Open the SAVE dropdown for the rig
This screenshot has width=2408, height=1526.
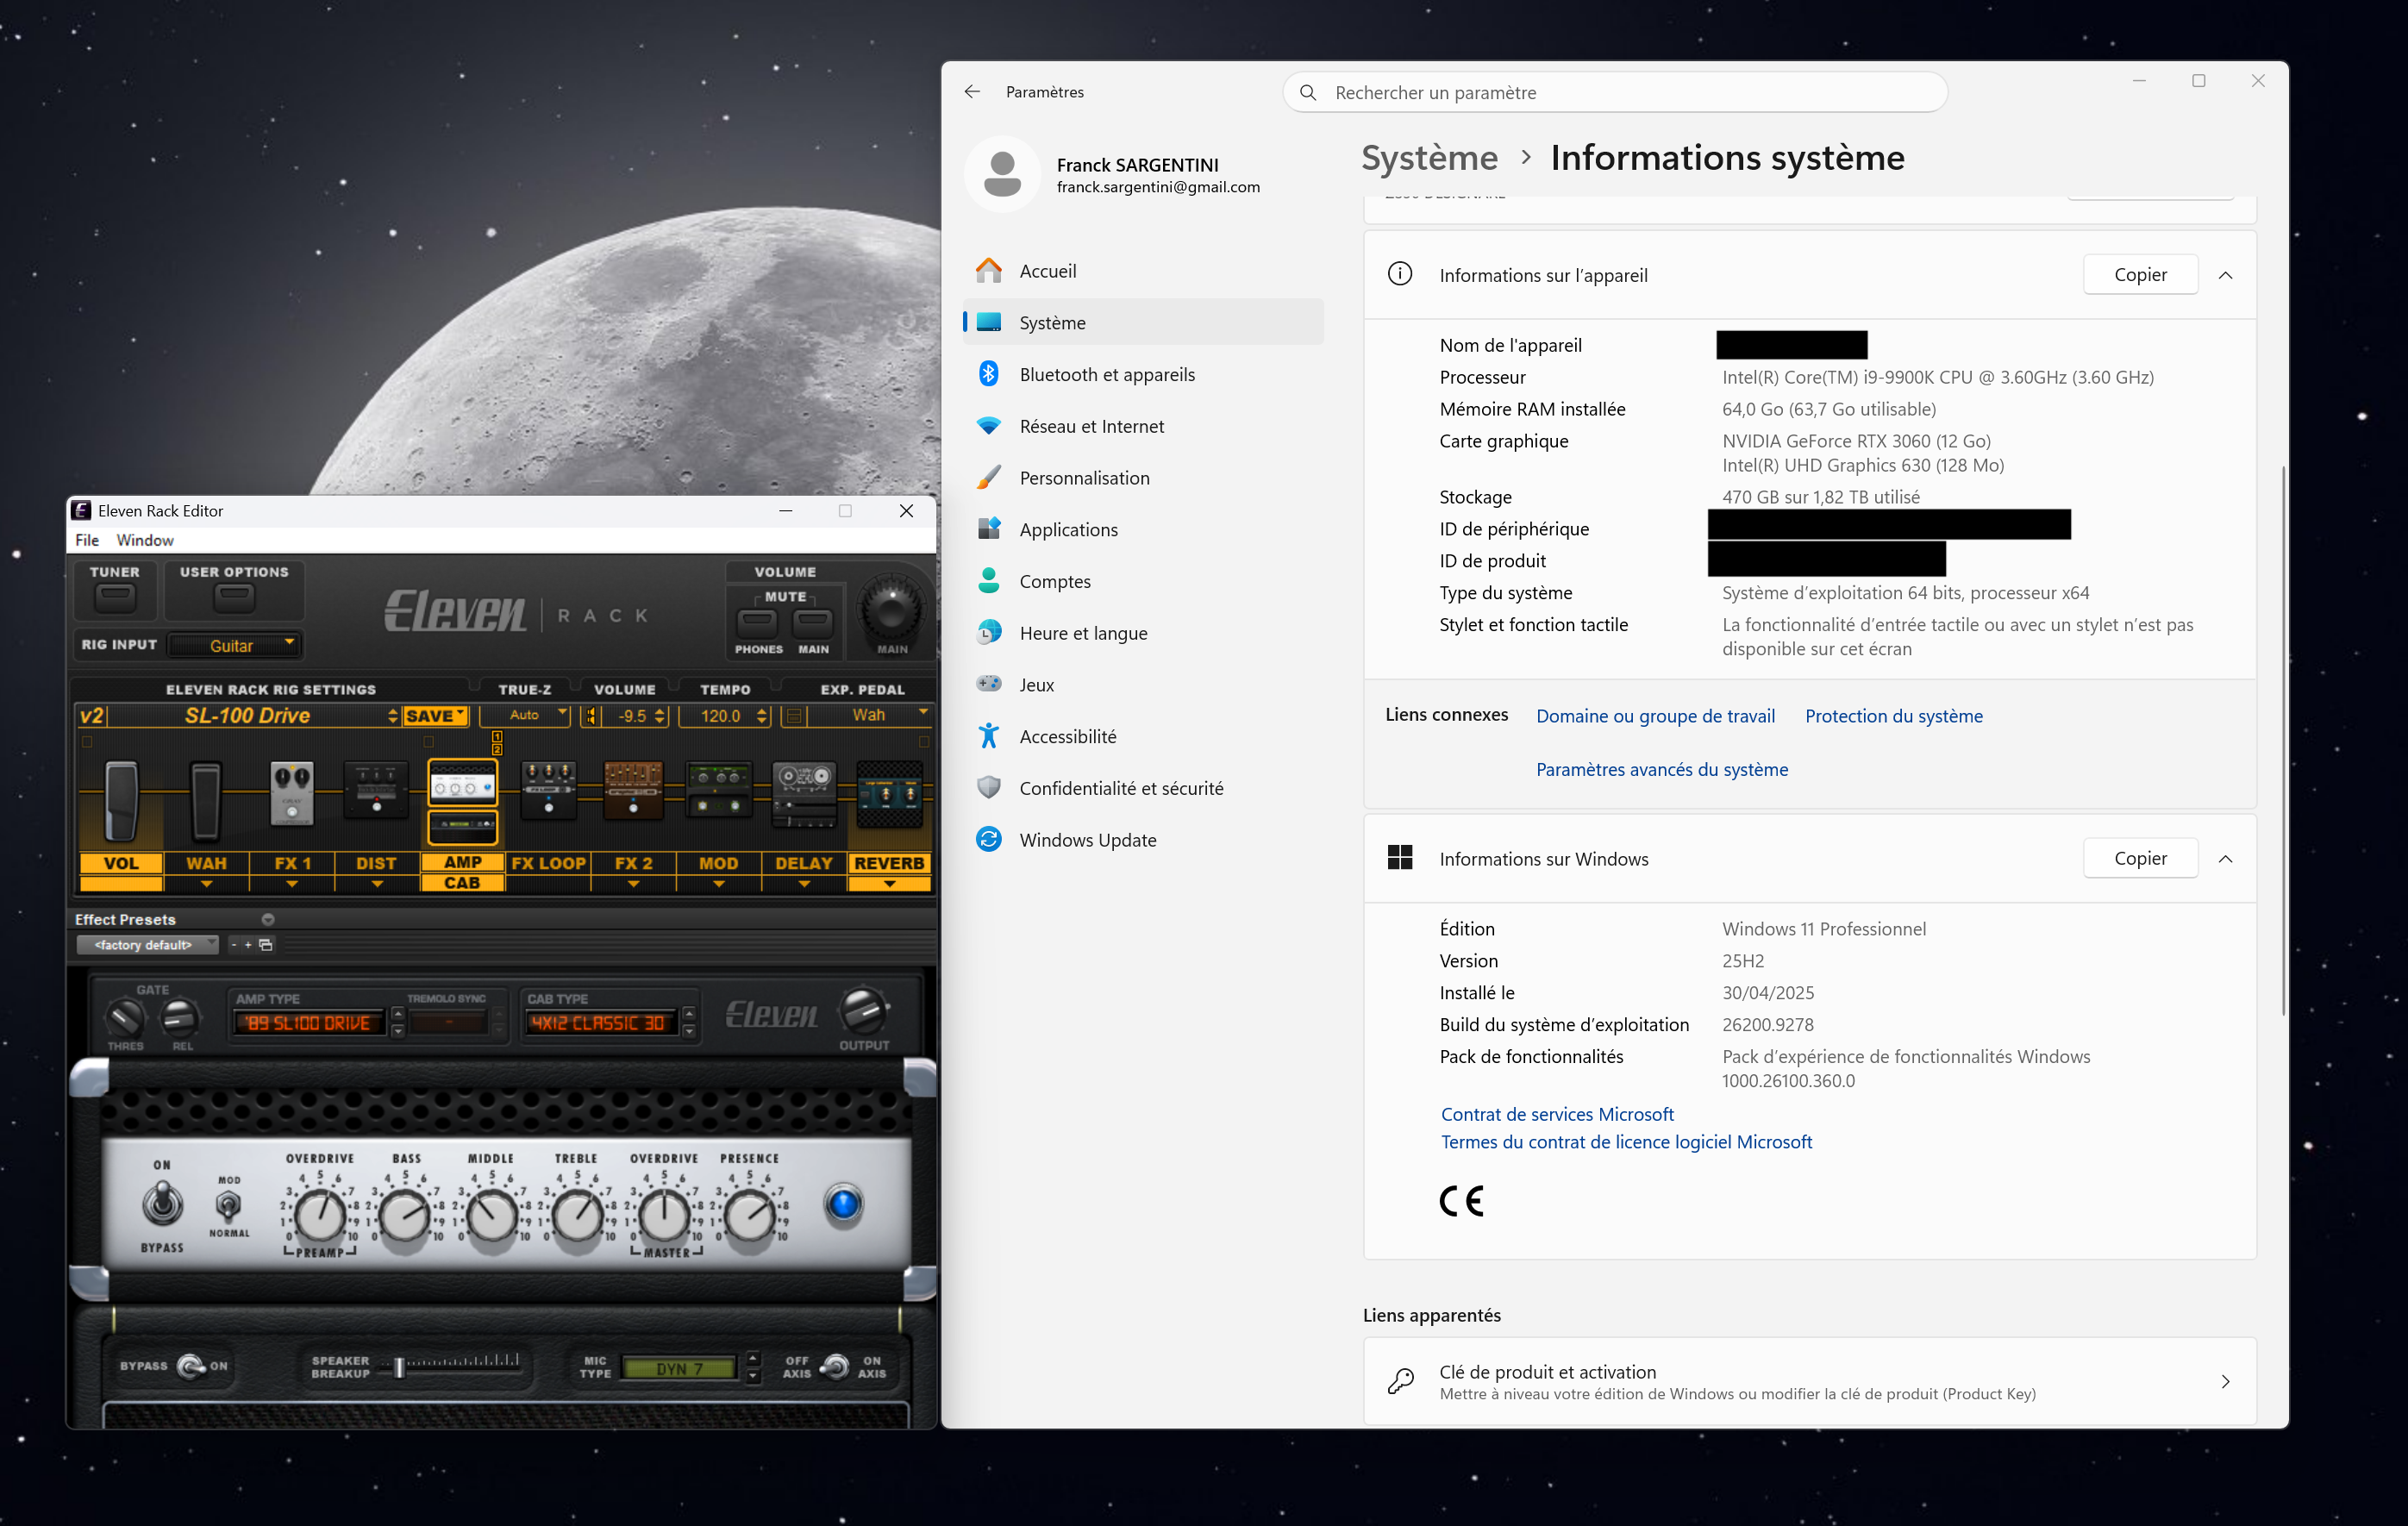click(x=435, y=716)
